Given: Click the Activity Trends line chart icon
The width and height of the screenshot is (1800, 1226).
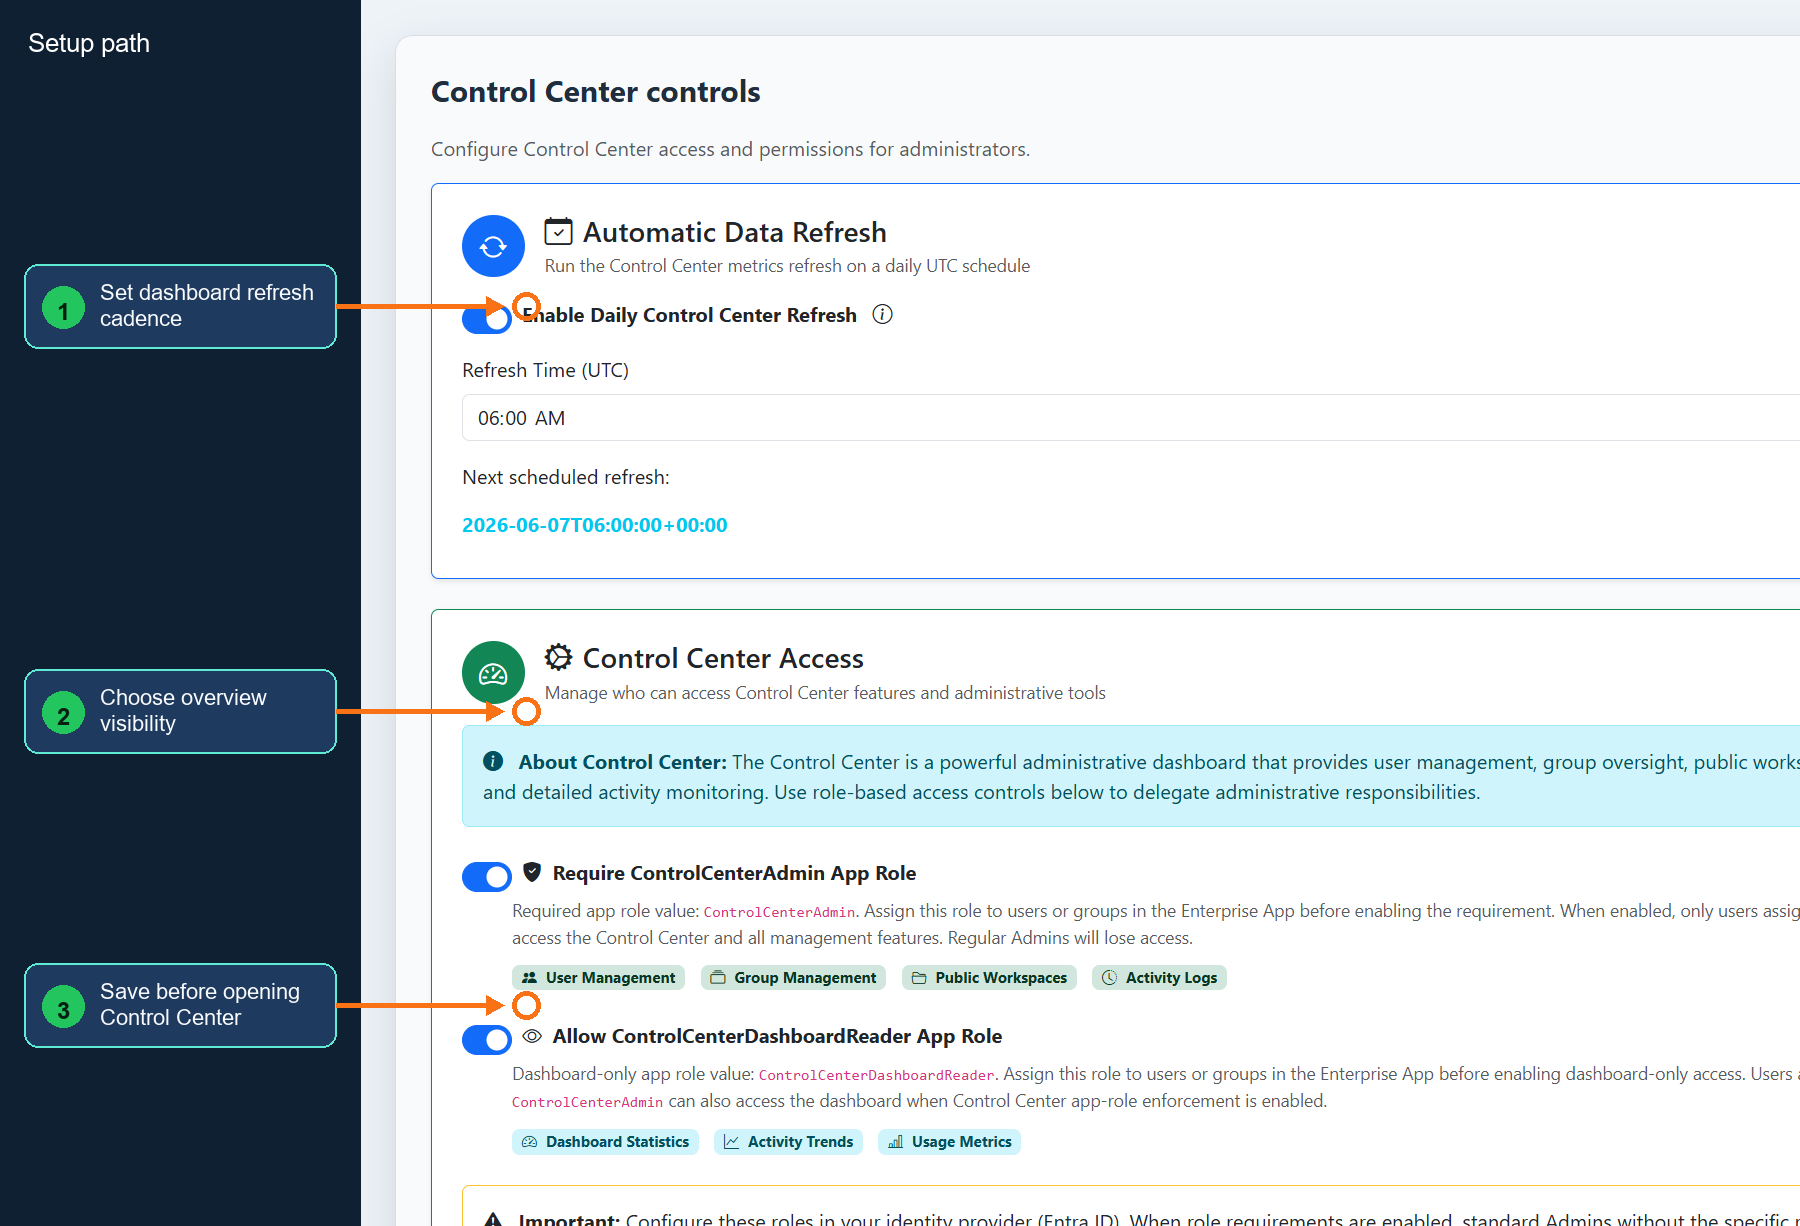Looking at the screenshot, I should click(x=732, y=1141).
